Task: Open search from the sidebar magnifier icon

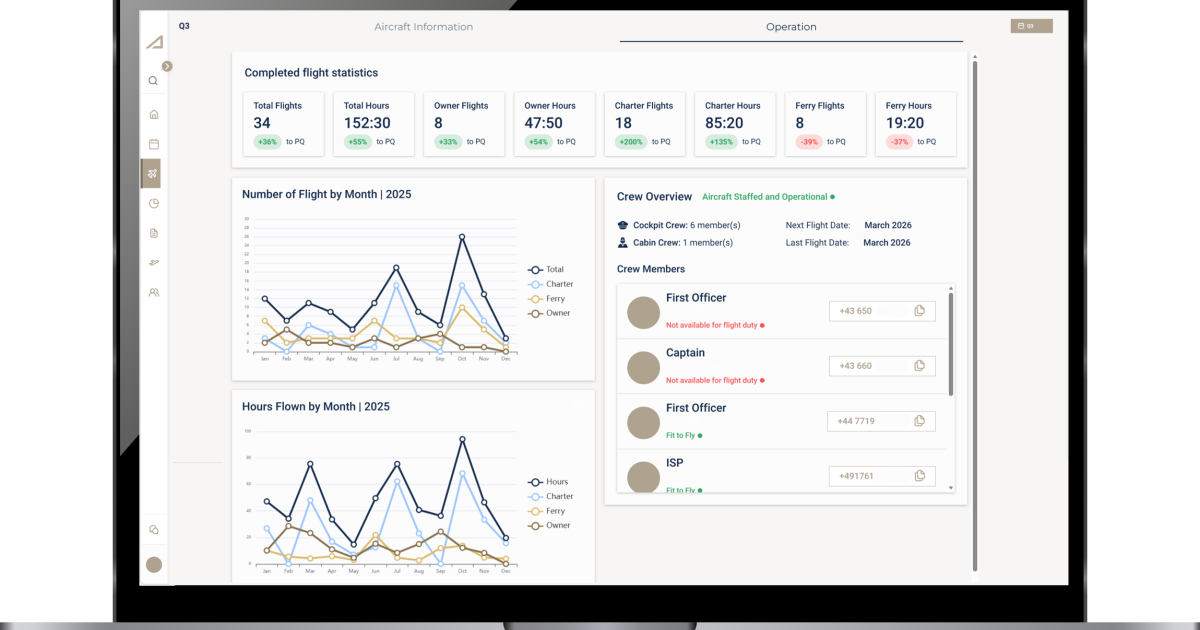Action: (x=153, y=81)
